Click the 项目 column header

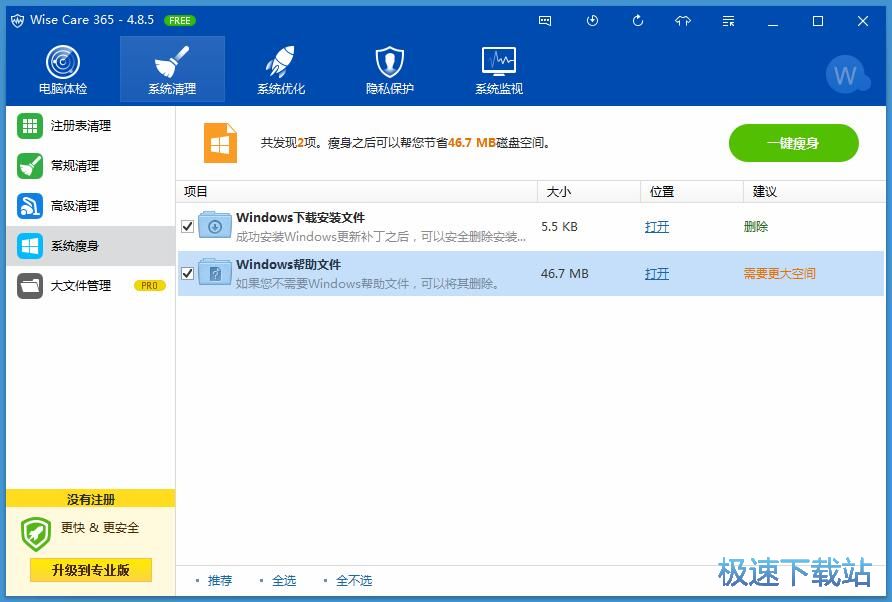[357, 192]
